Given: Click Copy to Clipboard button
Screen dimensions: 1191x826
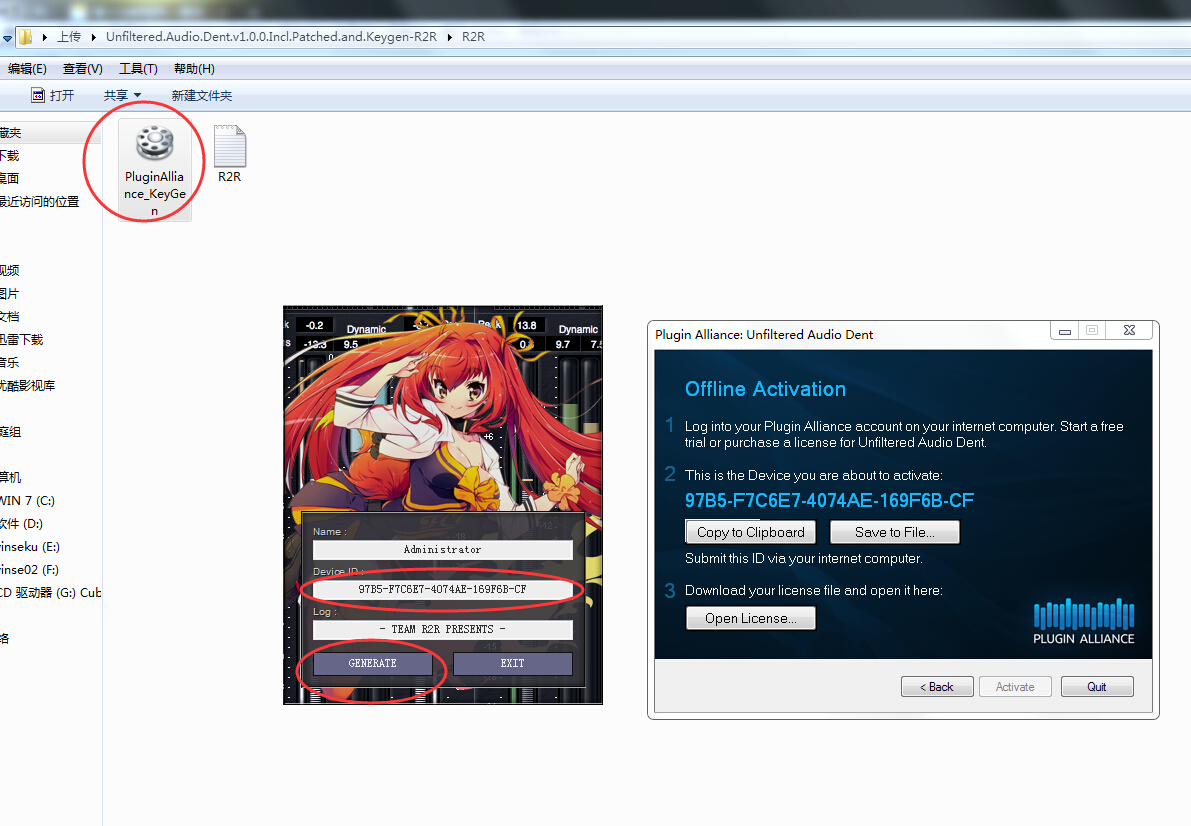Looking at the screenshot, I should pos(750,532).
